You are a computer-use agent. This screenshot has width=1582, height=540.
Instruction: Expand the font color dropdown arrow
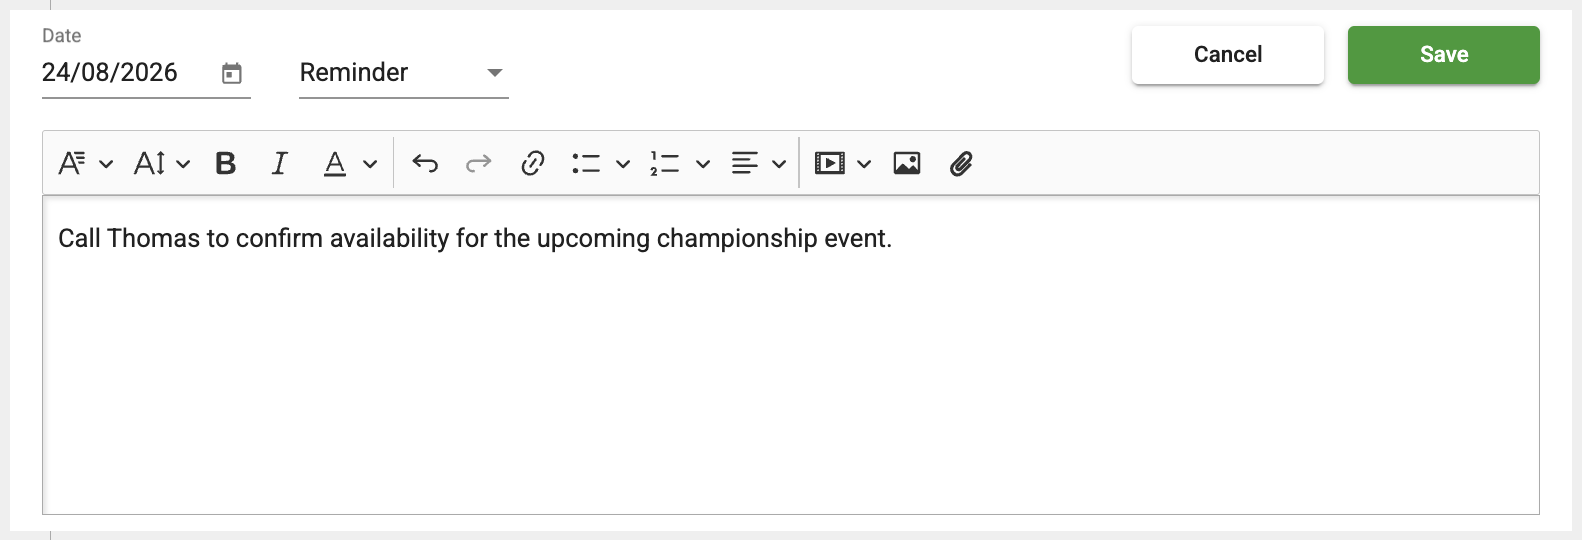(x=370, y=164)
